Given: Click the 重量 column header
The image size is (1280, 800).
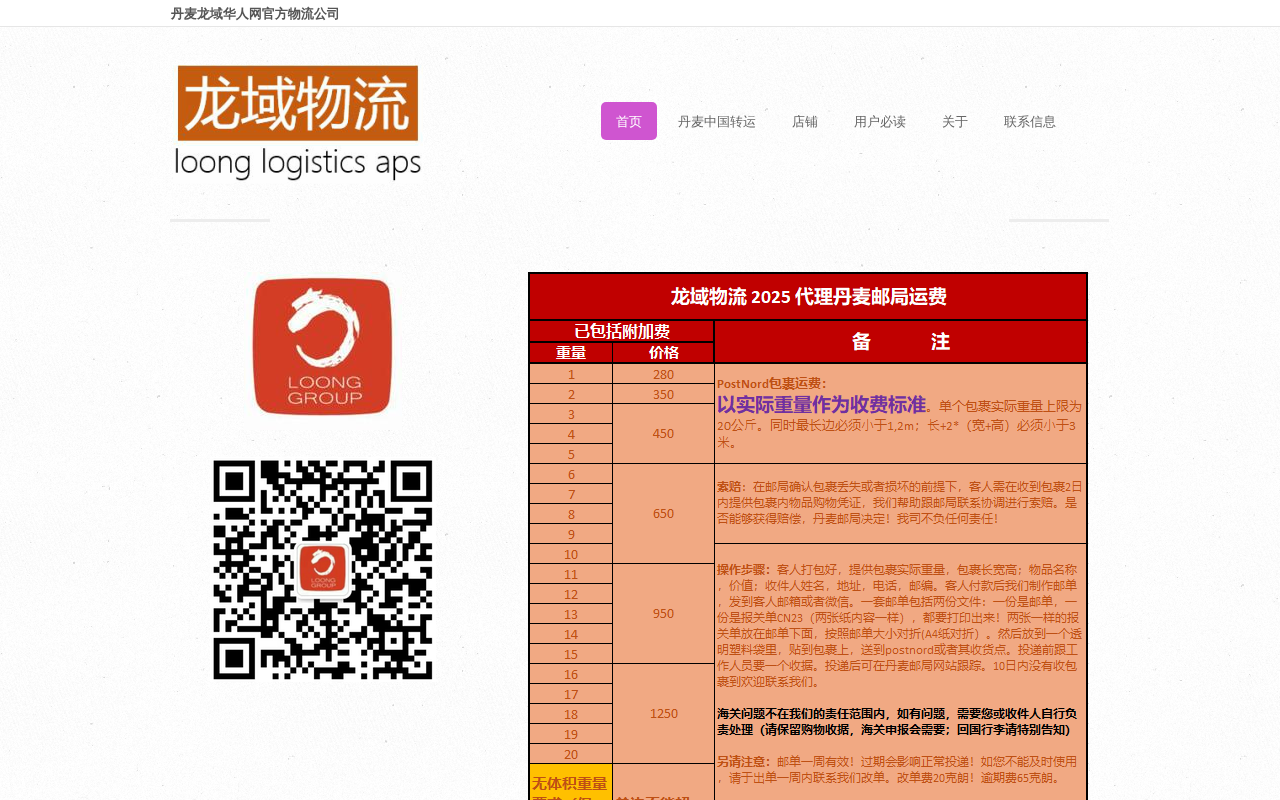Looking at the screenshot, I should coord(571,353).
